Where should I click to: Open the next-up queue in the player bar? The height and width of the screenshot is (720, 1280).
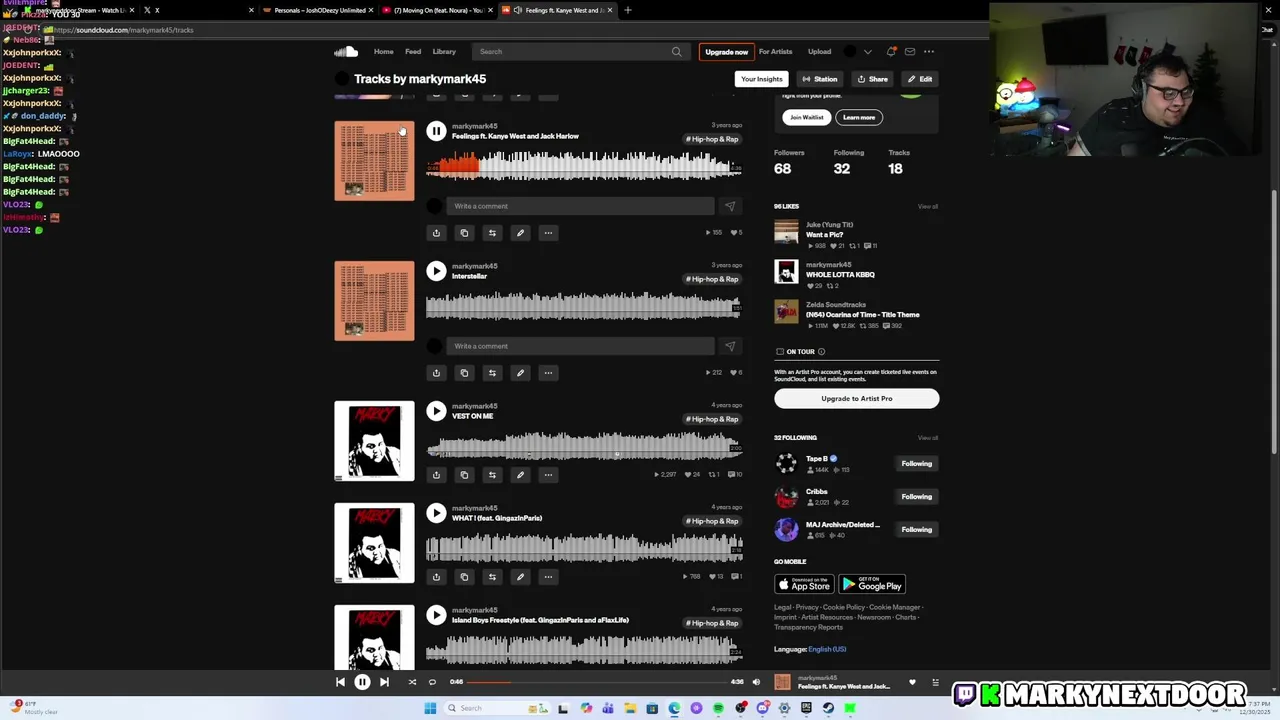(x=935, y=682)
